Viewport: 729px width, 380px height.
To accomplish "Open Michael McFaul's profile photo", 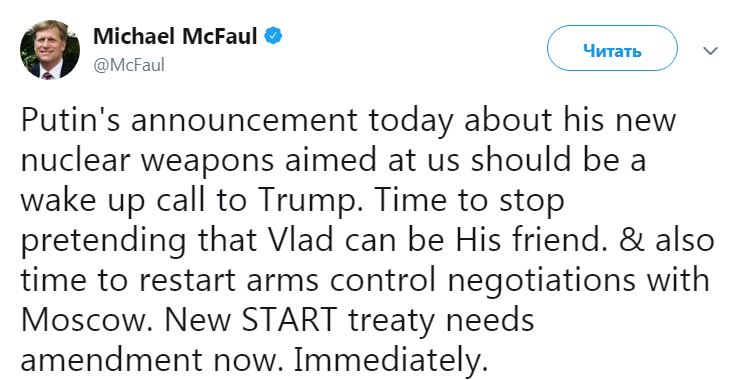I will 50,50.
